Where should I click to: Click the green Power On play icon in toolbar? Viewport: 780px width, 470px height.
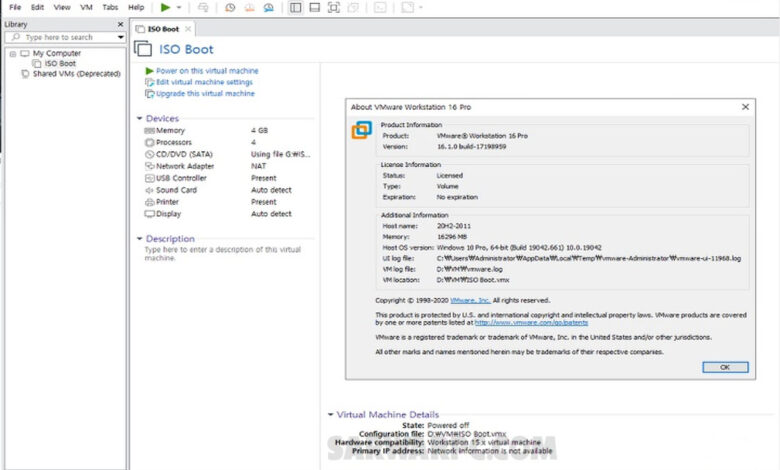[x=166, y=7]
